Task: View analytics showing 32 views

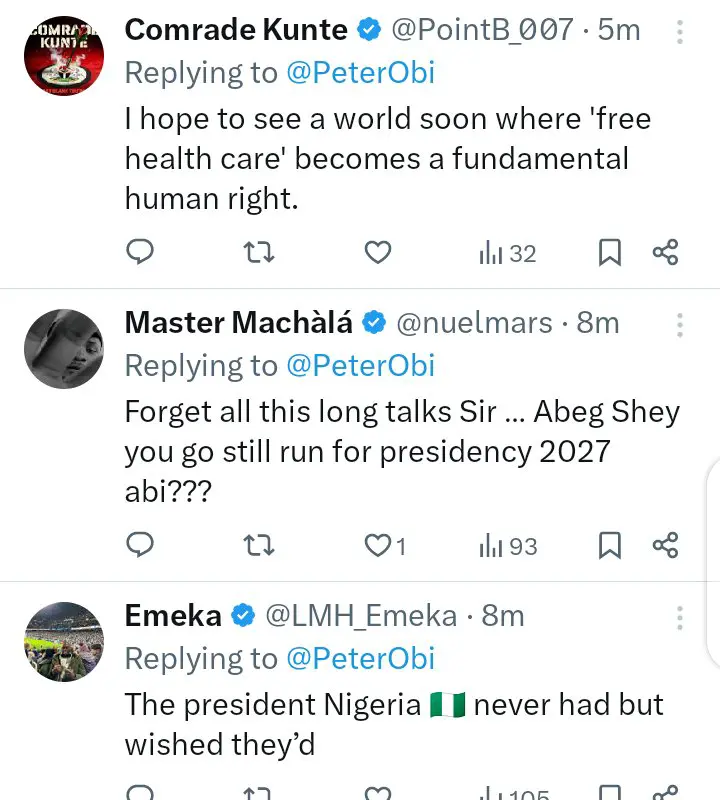Action: tap(508, 253)
